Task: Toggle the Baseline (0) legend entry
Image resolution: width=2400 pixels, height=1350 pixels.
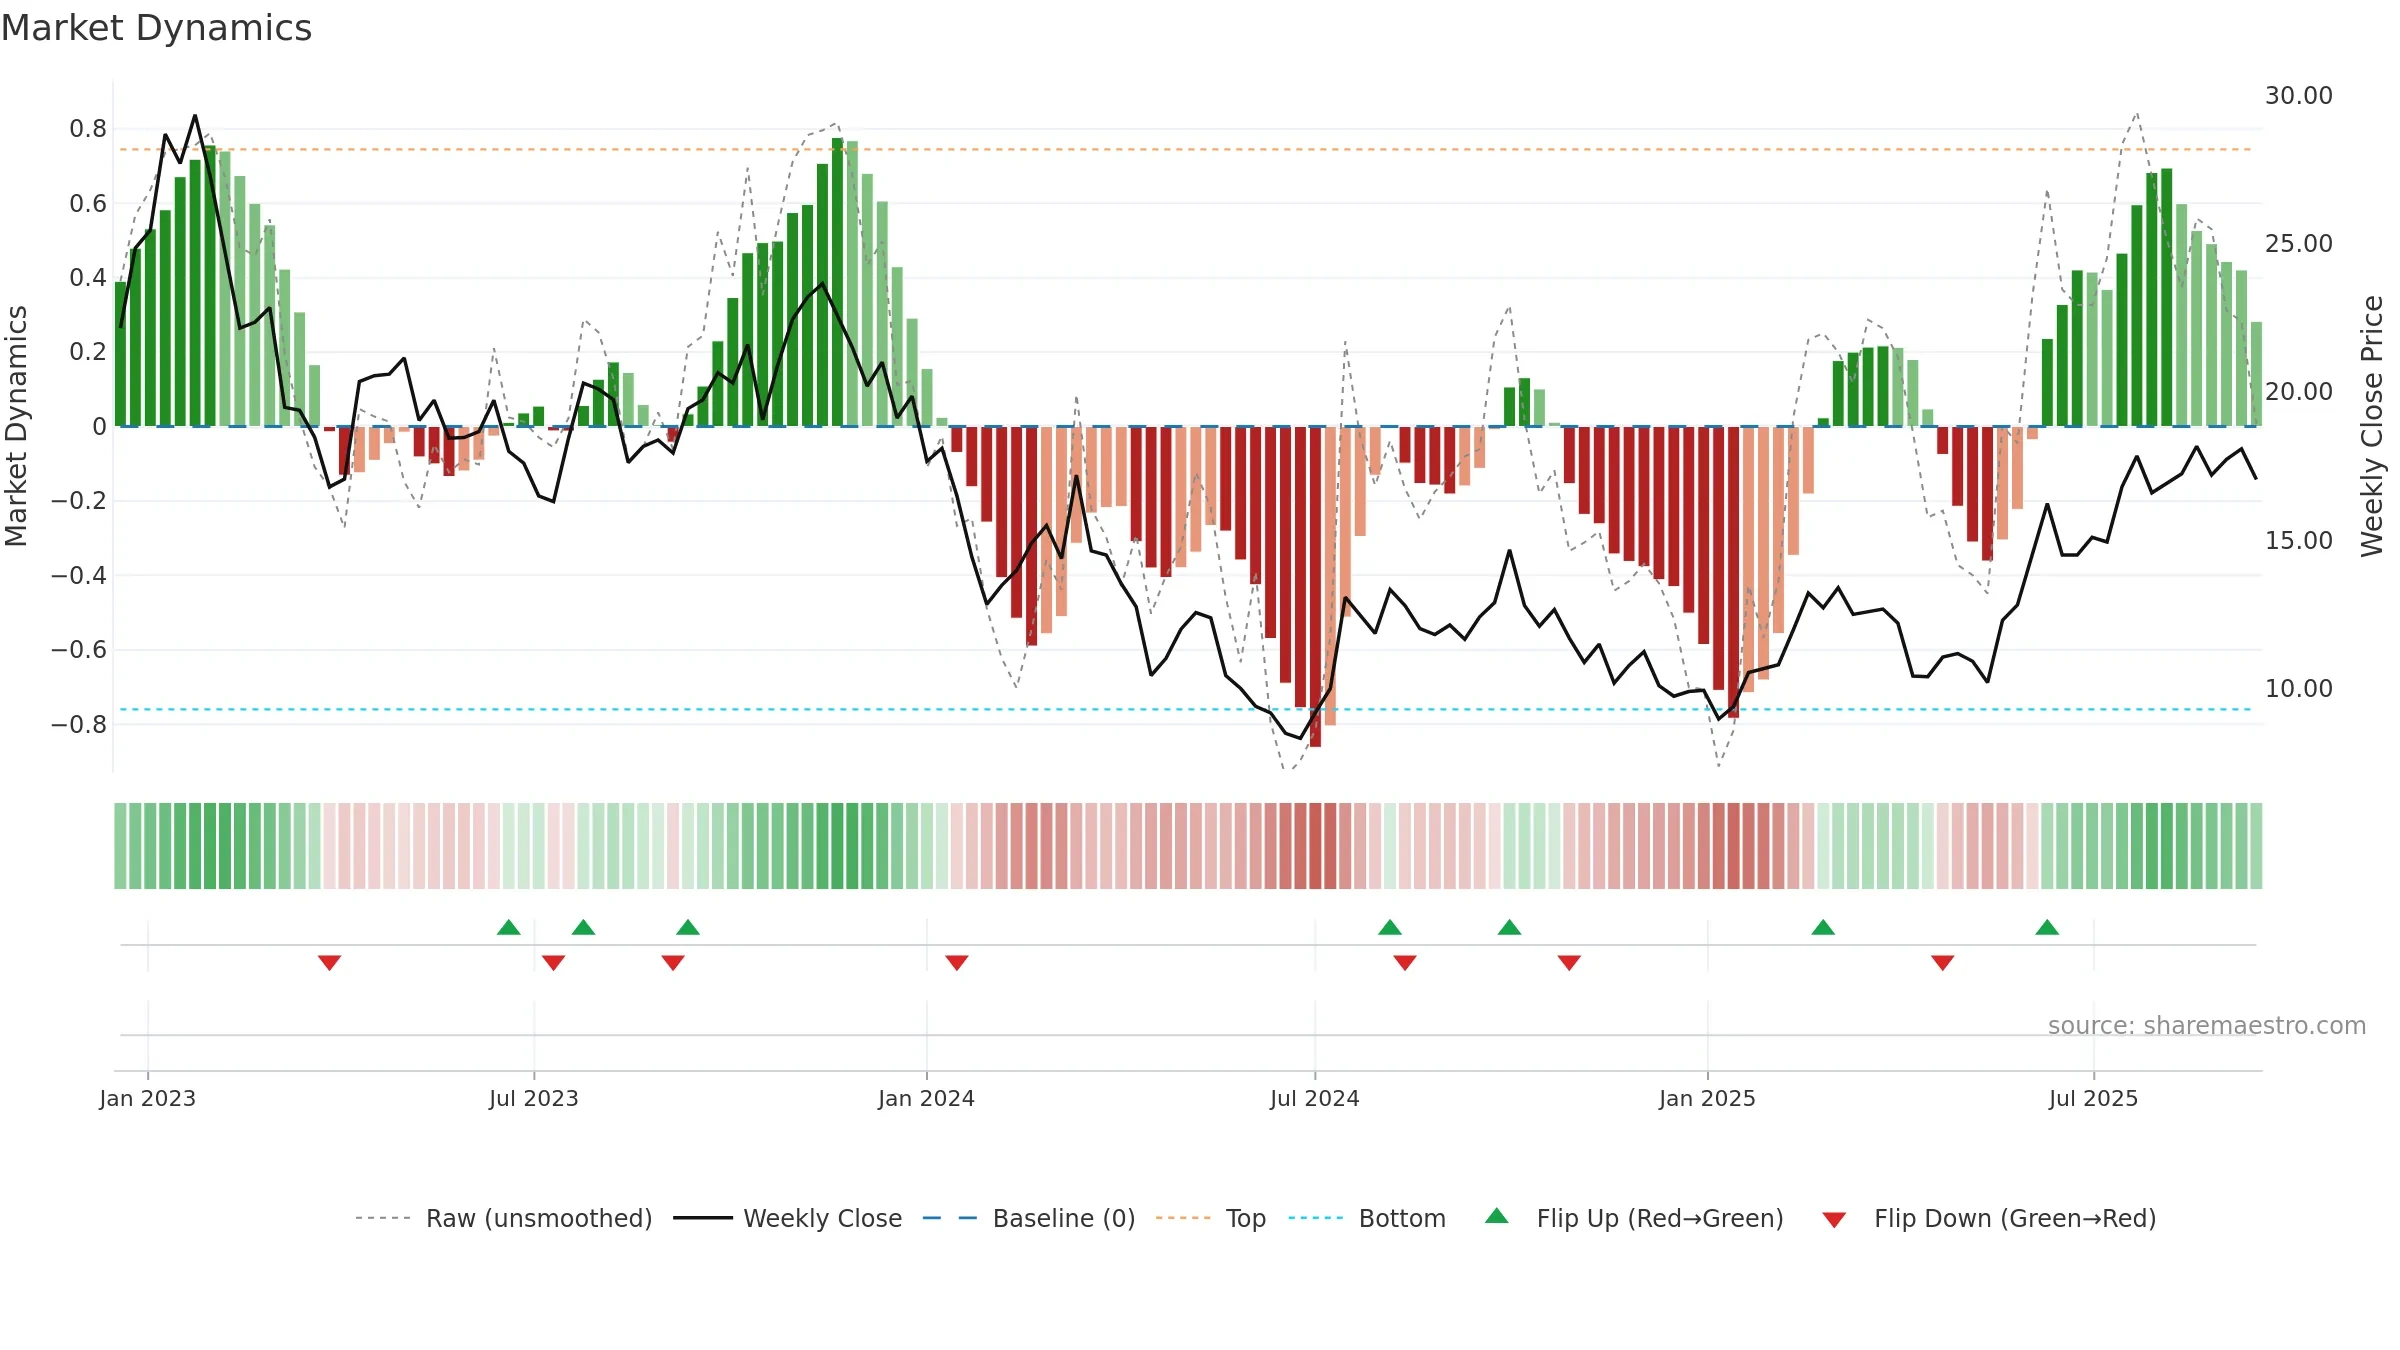Action: (1029, 1218)
